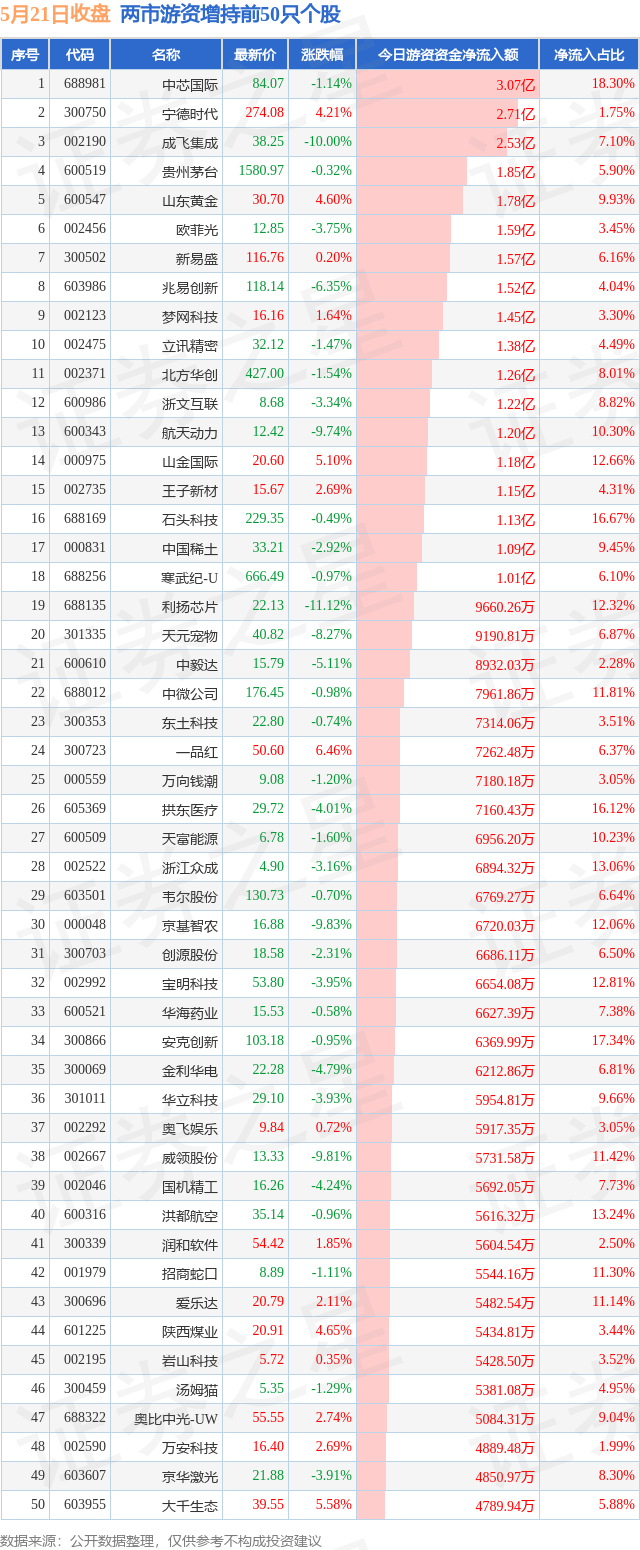Click the 序号 column header

25,55
